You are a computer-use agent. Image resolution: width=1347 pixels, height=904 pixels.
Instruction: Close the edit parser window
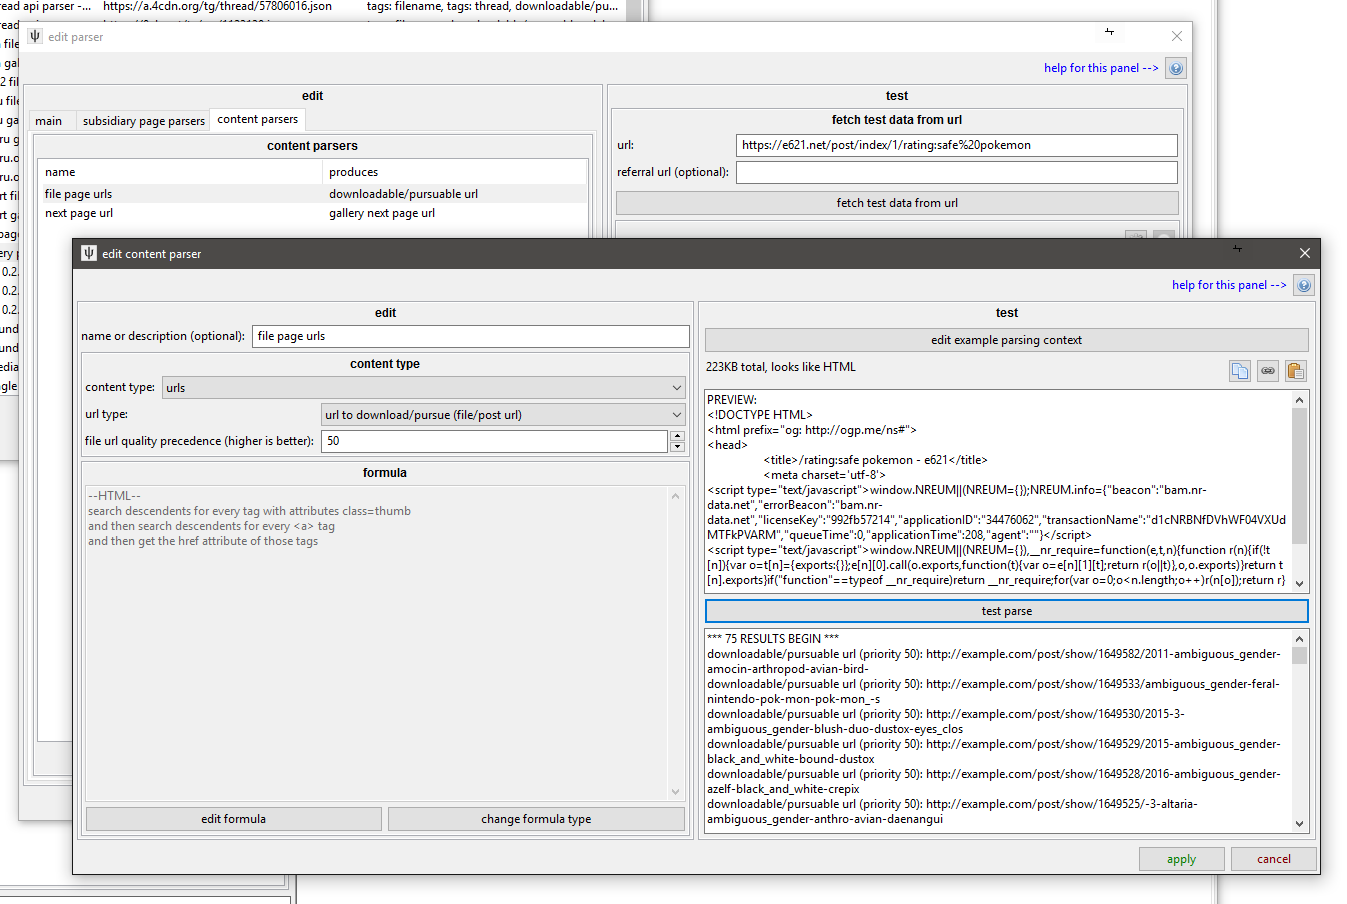tap(1176, 37)
